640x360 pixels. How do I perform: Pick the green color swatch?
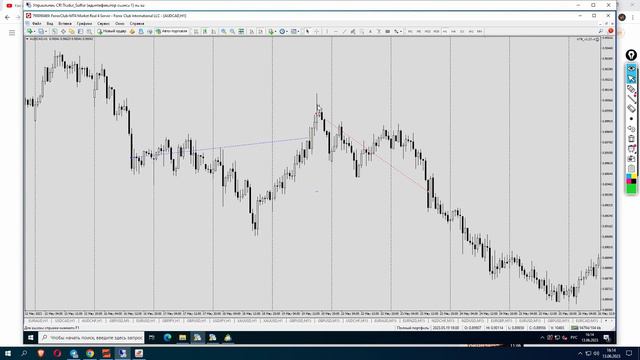(631, 189)
